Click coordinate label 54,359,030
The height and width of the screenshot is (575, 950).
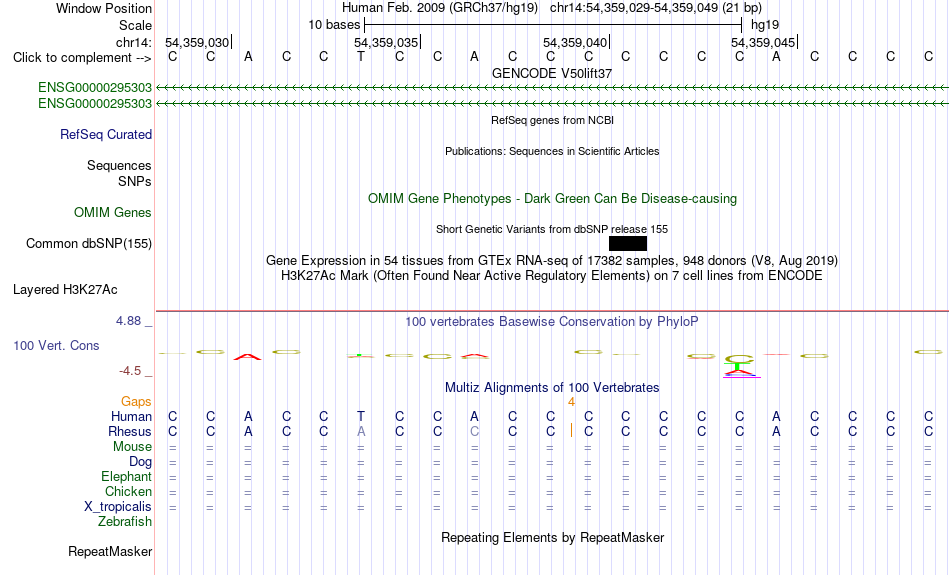(x=198, y=42)
